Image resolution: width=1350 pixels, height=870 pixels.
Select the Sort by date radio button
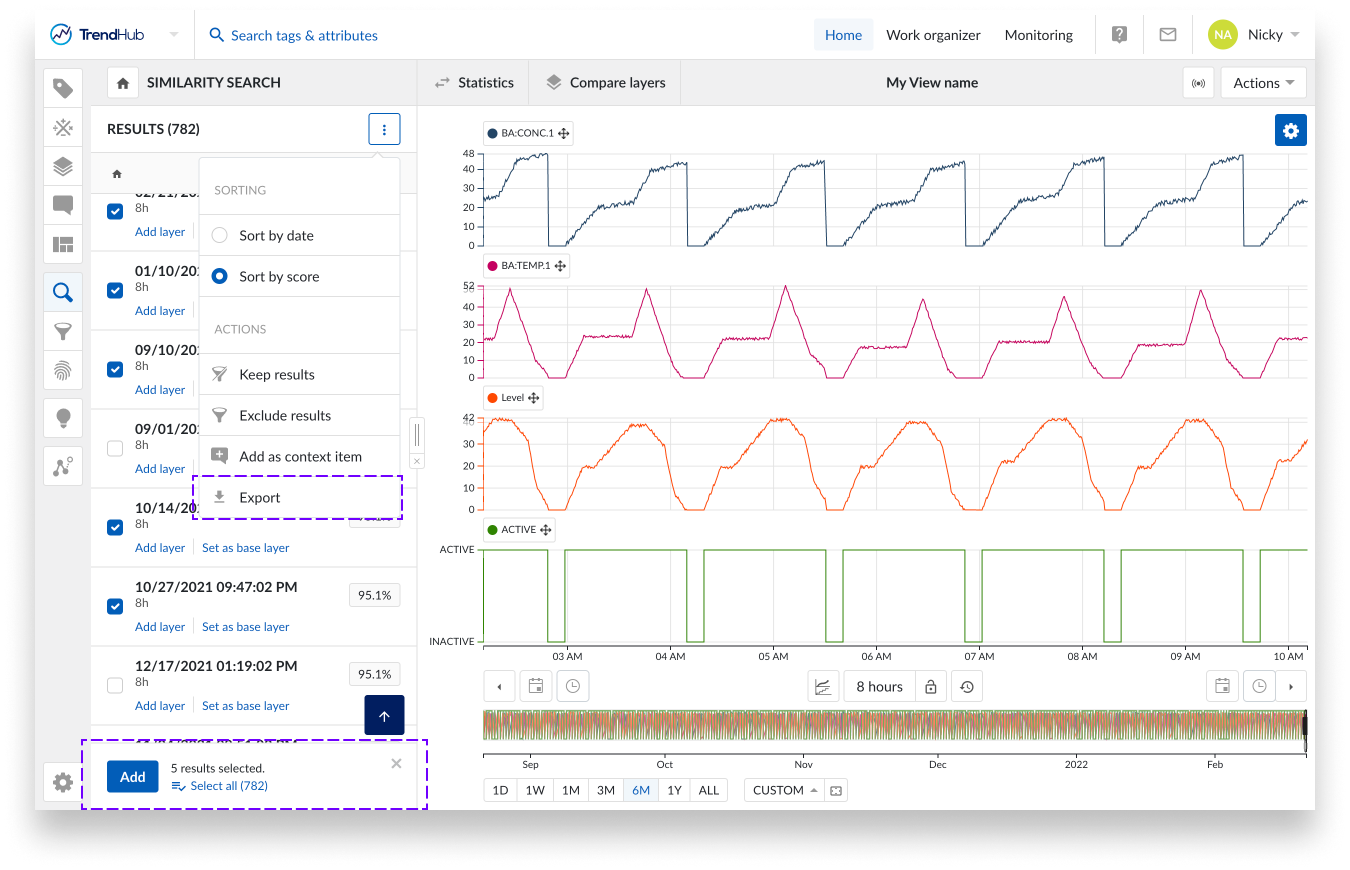pyautogui.click(x=220, y=236)
